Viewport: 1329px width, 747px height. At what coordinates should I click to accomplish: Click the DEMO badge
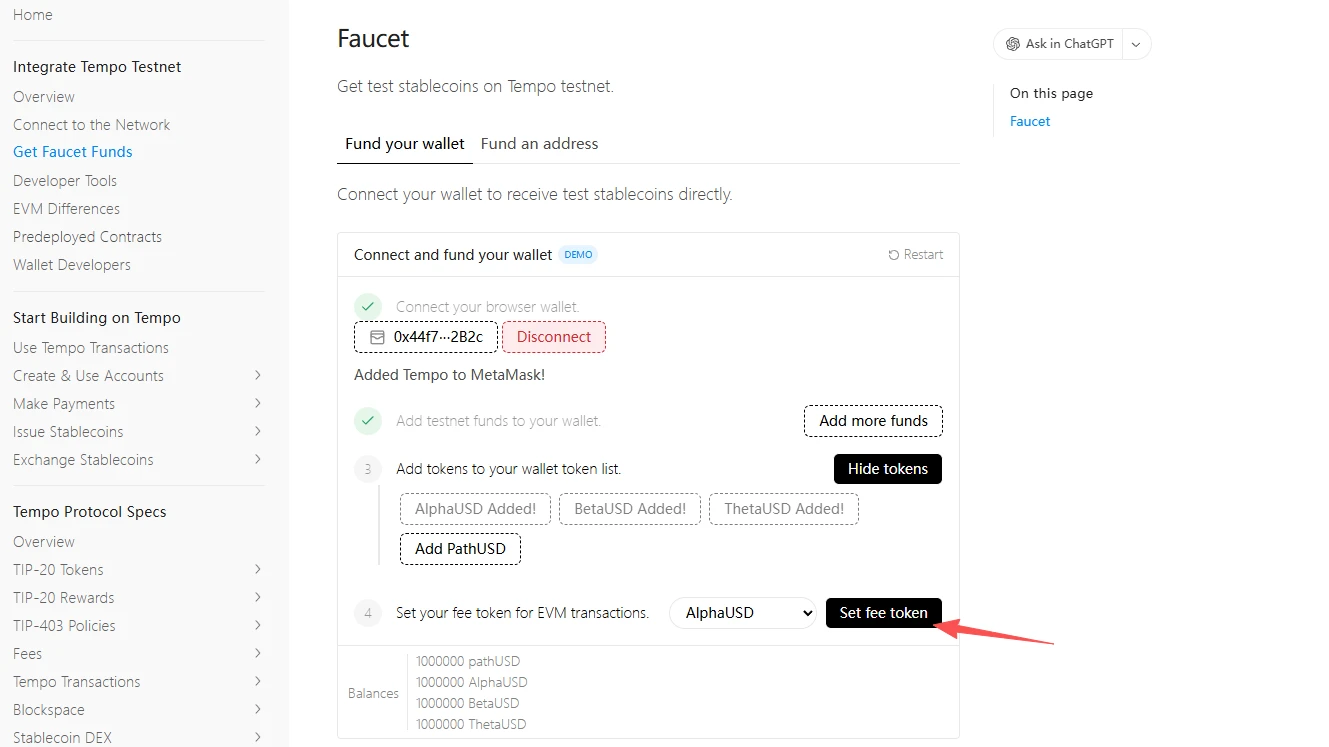click(578, 255)
